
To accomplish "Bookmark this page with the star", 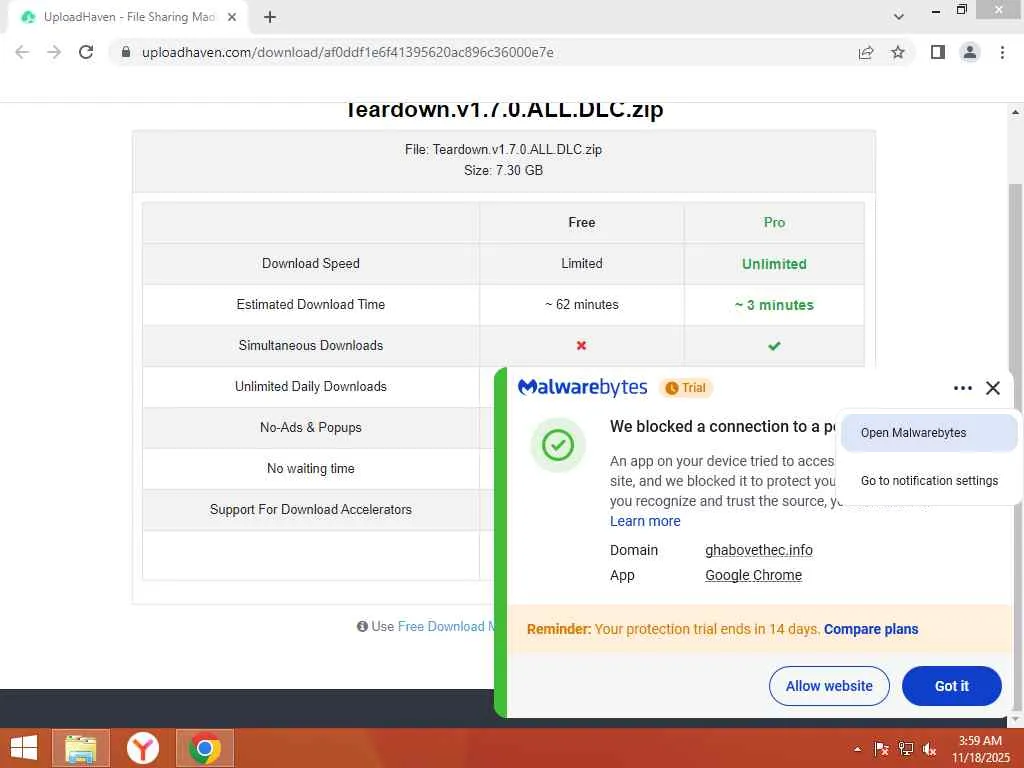I will click(x=898, y=52).
